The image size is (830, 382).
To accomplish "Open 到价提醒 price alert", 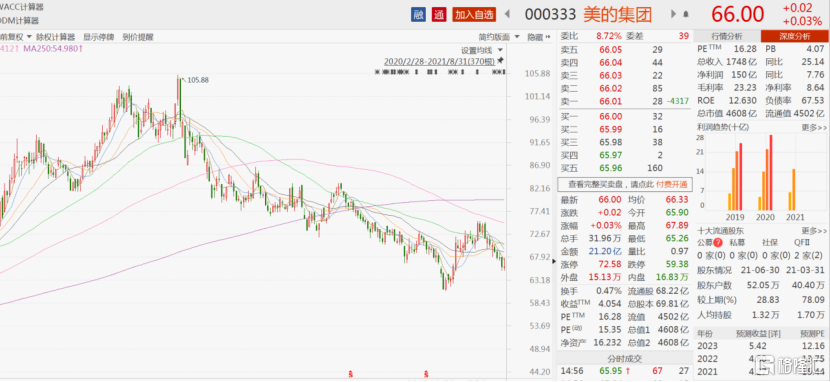I will point(138,37).
